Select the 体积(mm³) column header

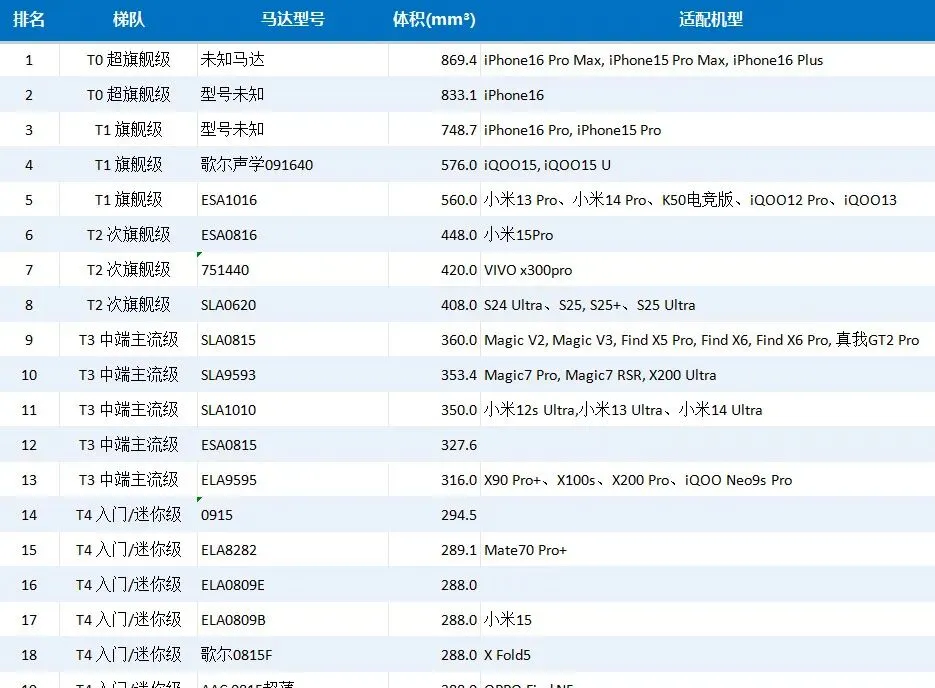pos(434,19)
